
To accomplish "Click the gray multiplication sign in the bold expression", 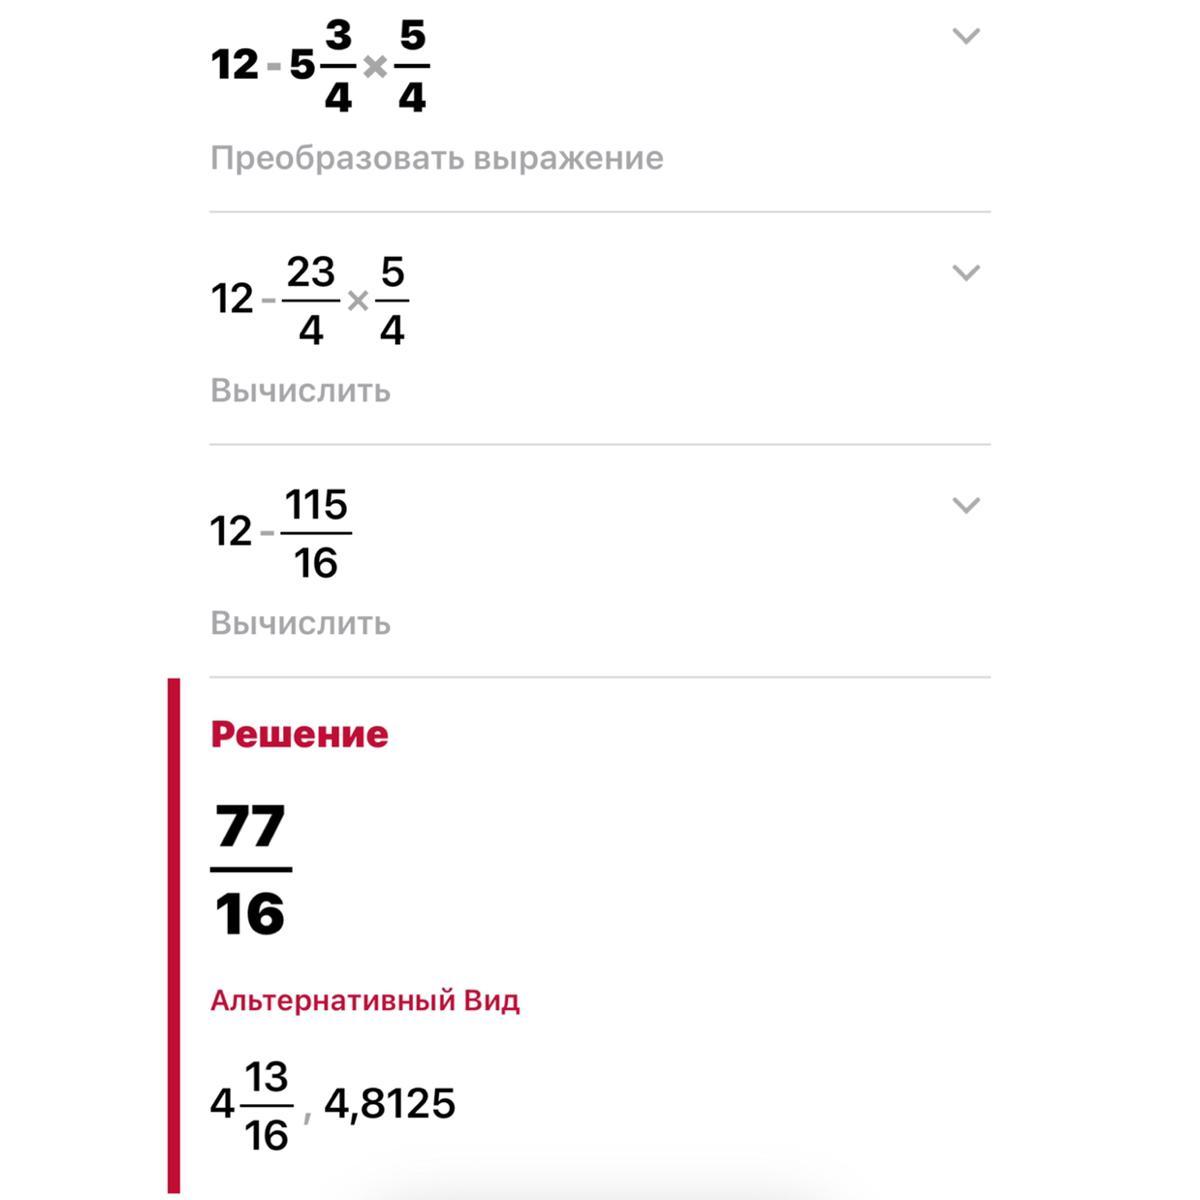I will pos(375,67).
